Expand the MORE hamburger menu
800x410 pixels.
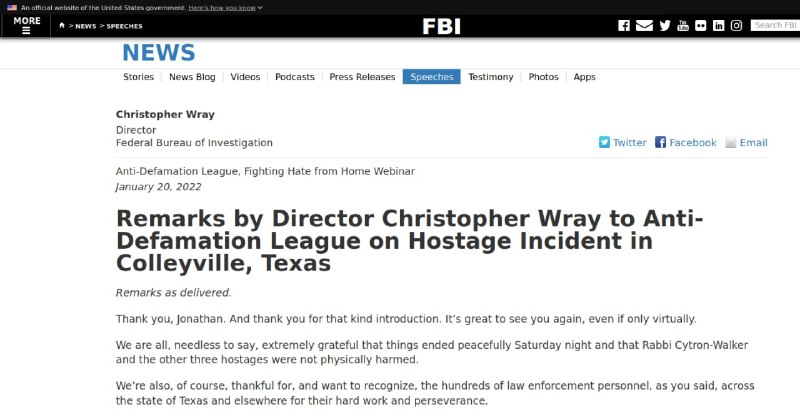pyautogui.click(x=27, y=25)
